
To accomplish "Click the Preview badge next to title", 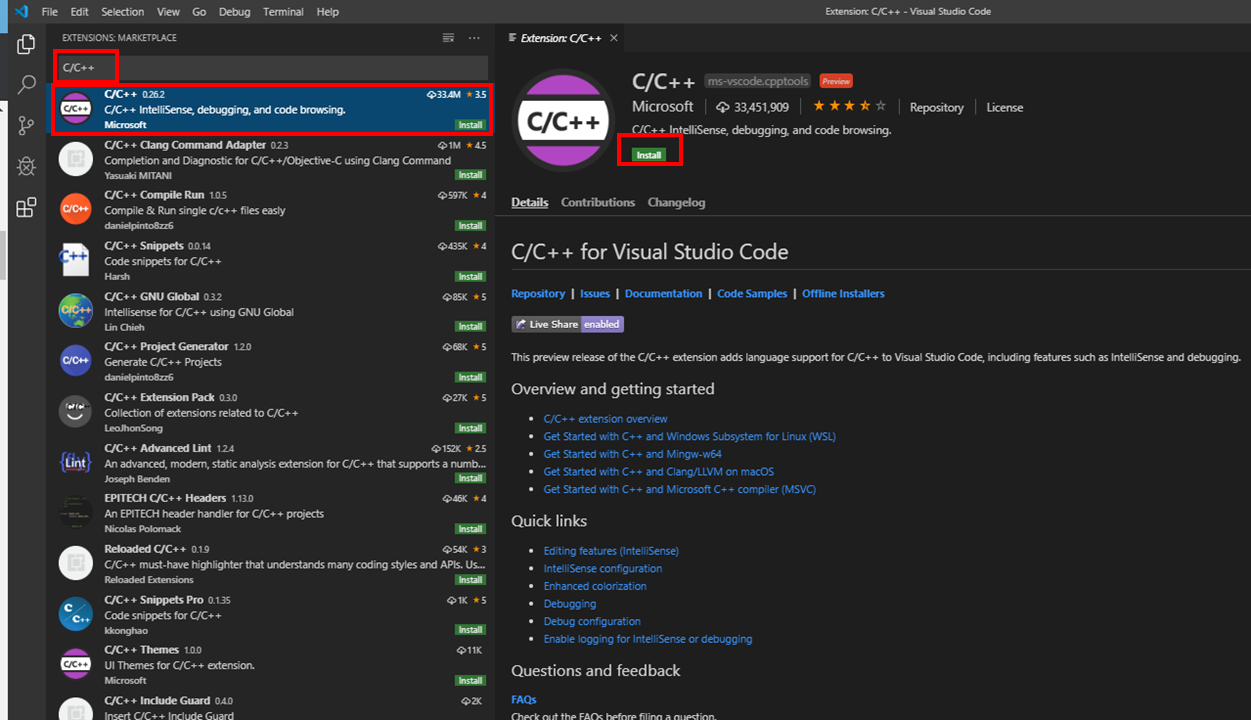I will click(836, 81).
